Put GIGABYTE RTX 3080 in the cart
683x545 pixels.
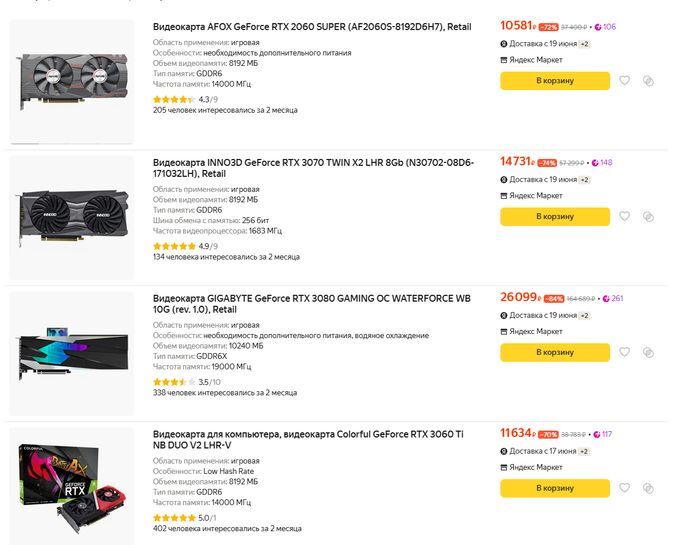tap(555, 352)
